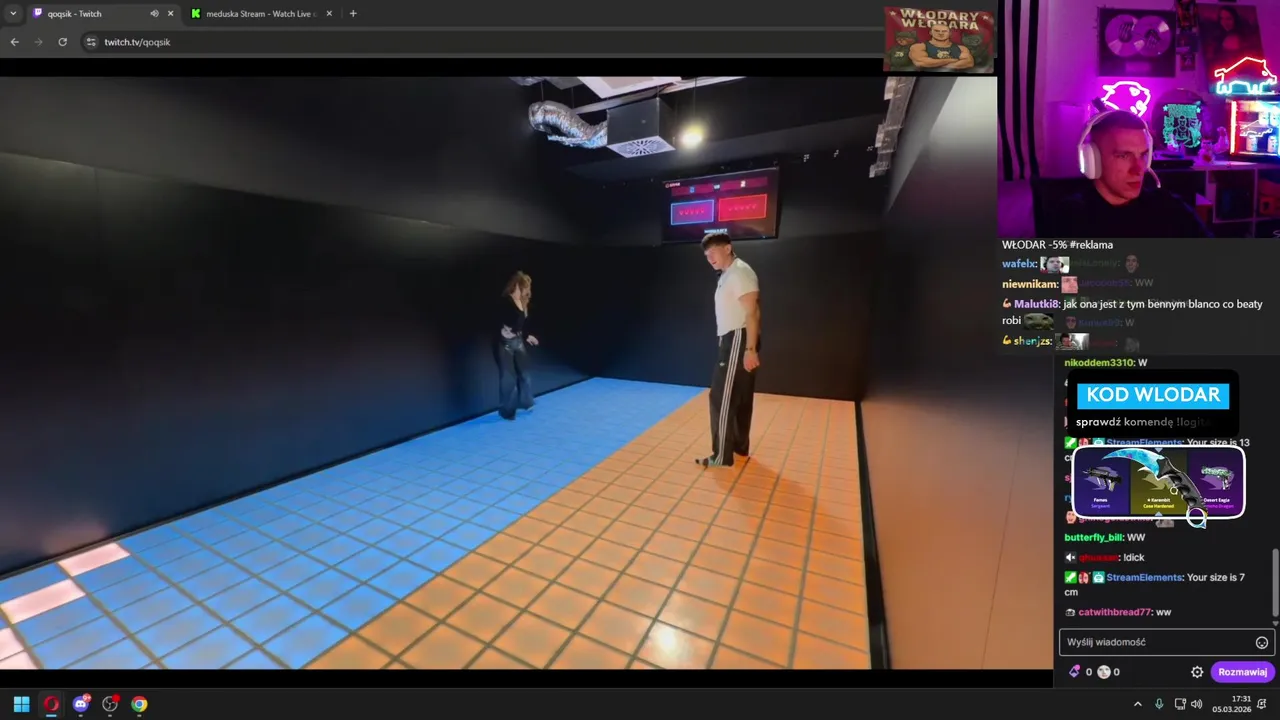This screenshot has width=1280, height=720.
Task: Open network status in system tray
Action: click(1180, 704)
